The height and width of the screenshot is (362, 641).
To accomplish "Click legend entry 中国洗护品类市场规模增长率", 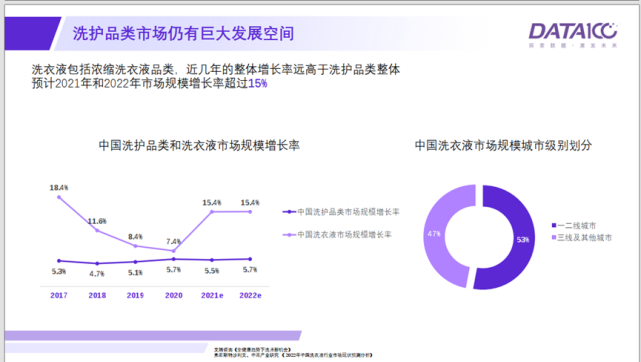I will pyautogui.click(x=341, y=212).
